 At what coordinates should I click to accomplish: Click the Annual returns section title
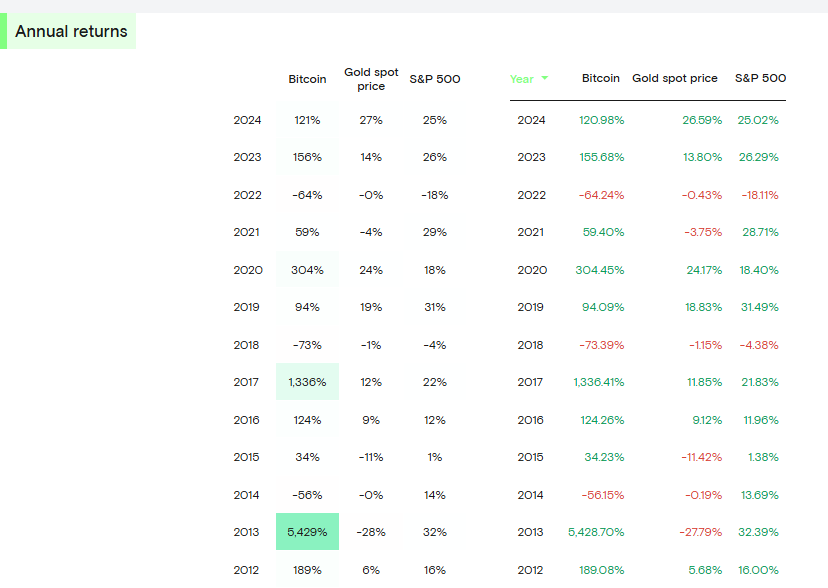[x=71, y=32]
